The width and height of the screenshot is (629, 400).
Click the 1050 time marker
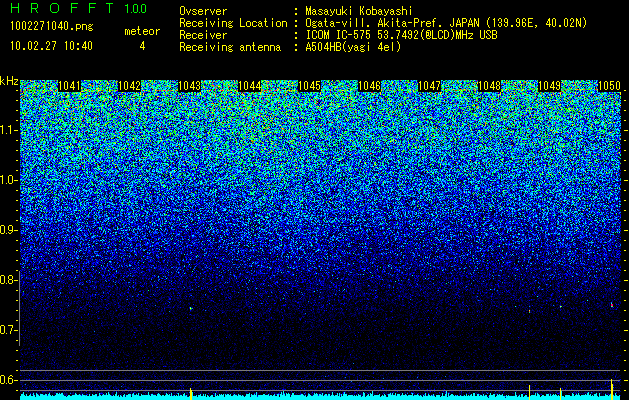tap(609, 86)
